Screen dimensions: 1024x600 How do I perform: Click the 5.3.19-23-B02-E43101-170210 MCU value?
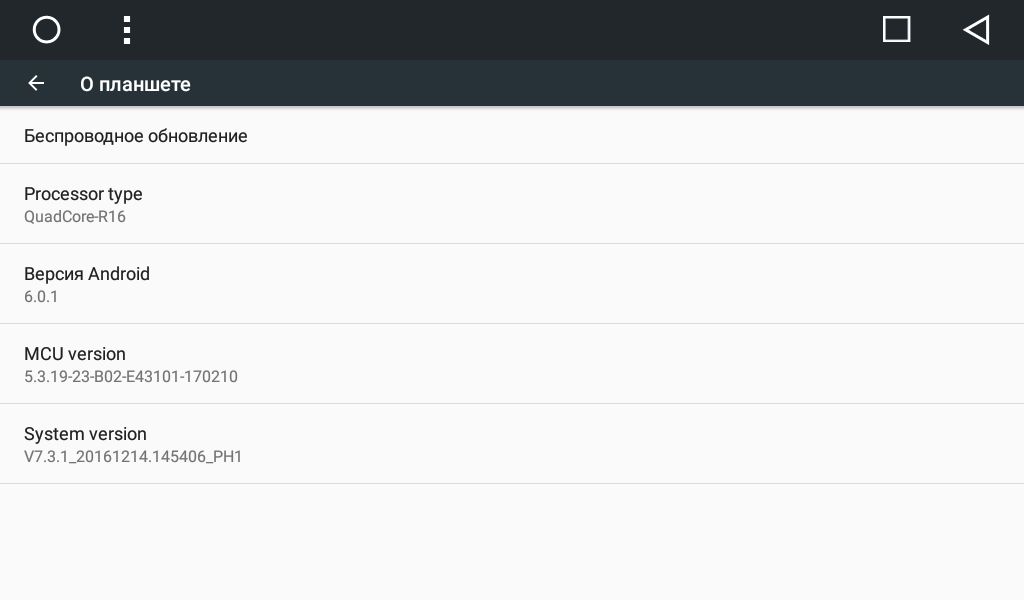pos(131,377)
